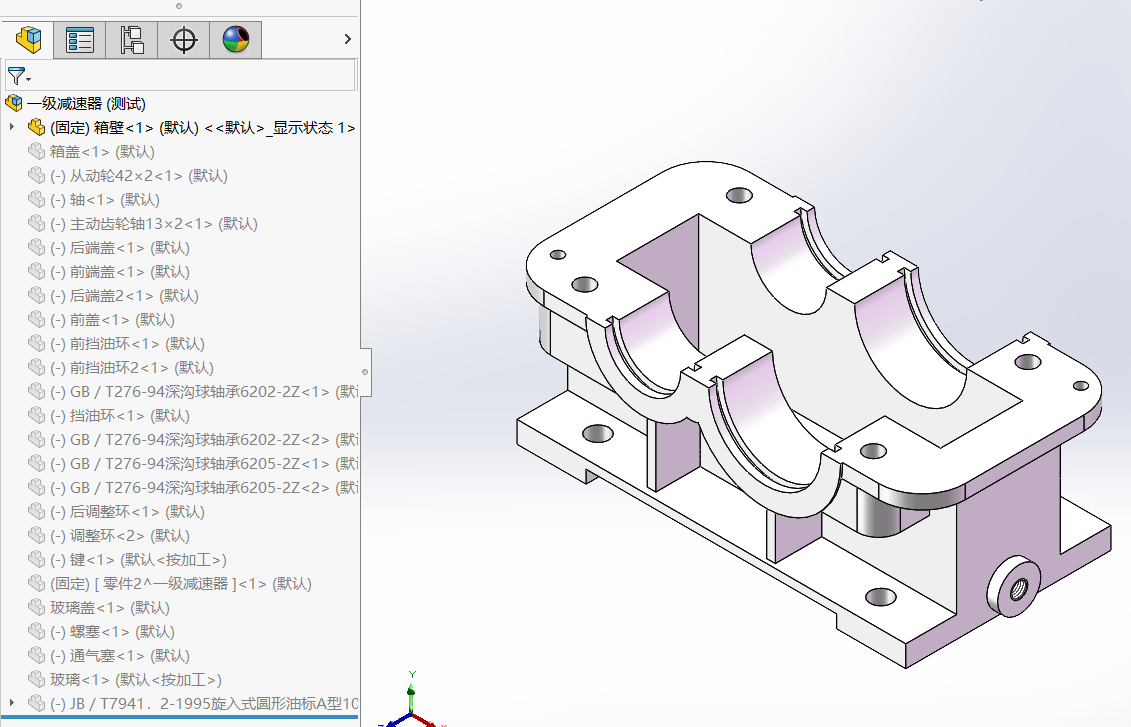Select the 螺塞<1> part icon
This screenshot has height=727, width=1131.
click(x=35, y=631)
